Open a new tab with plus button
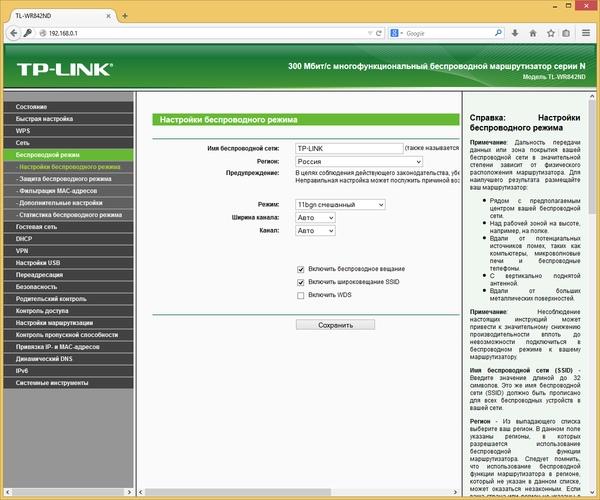 pos(125,16)
